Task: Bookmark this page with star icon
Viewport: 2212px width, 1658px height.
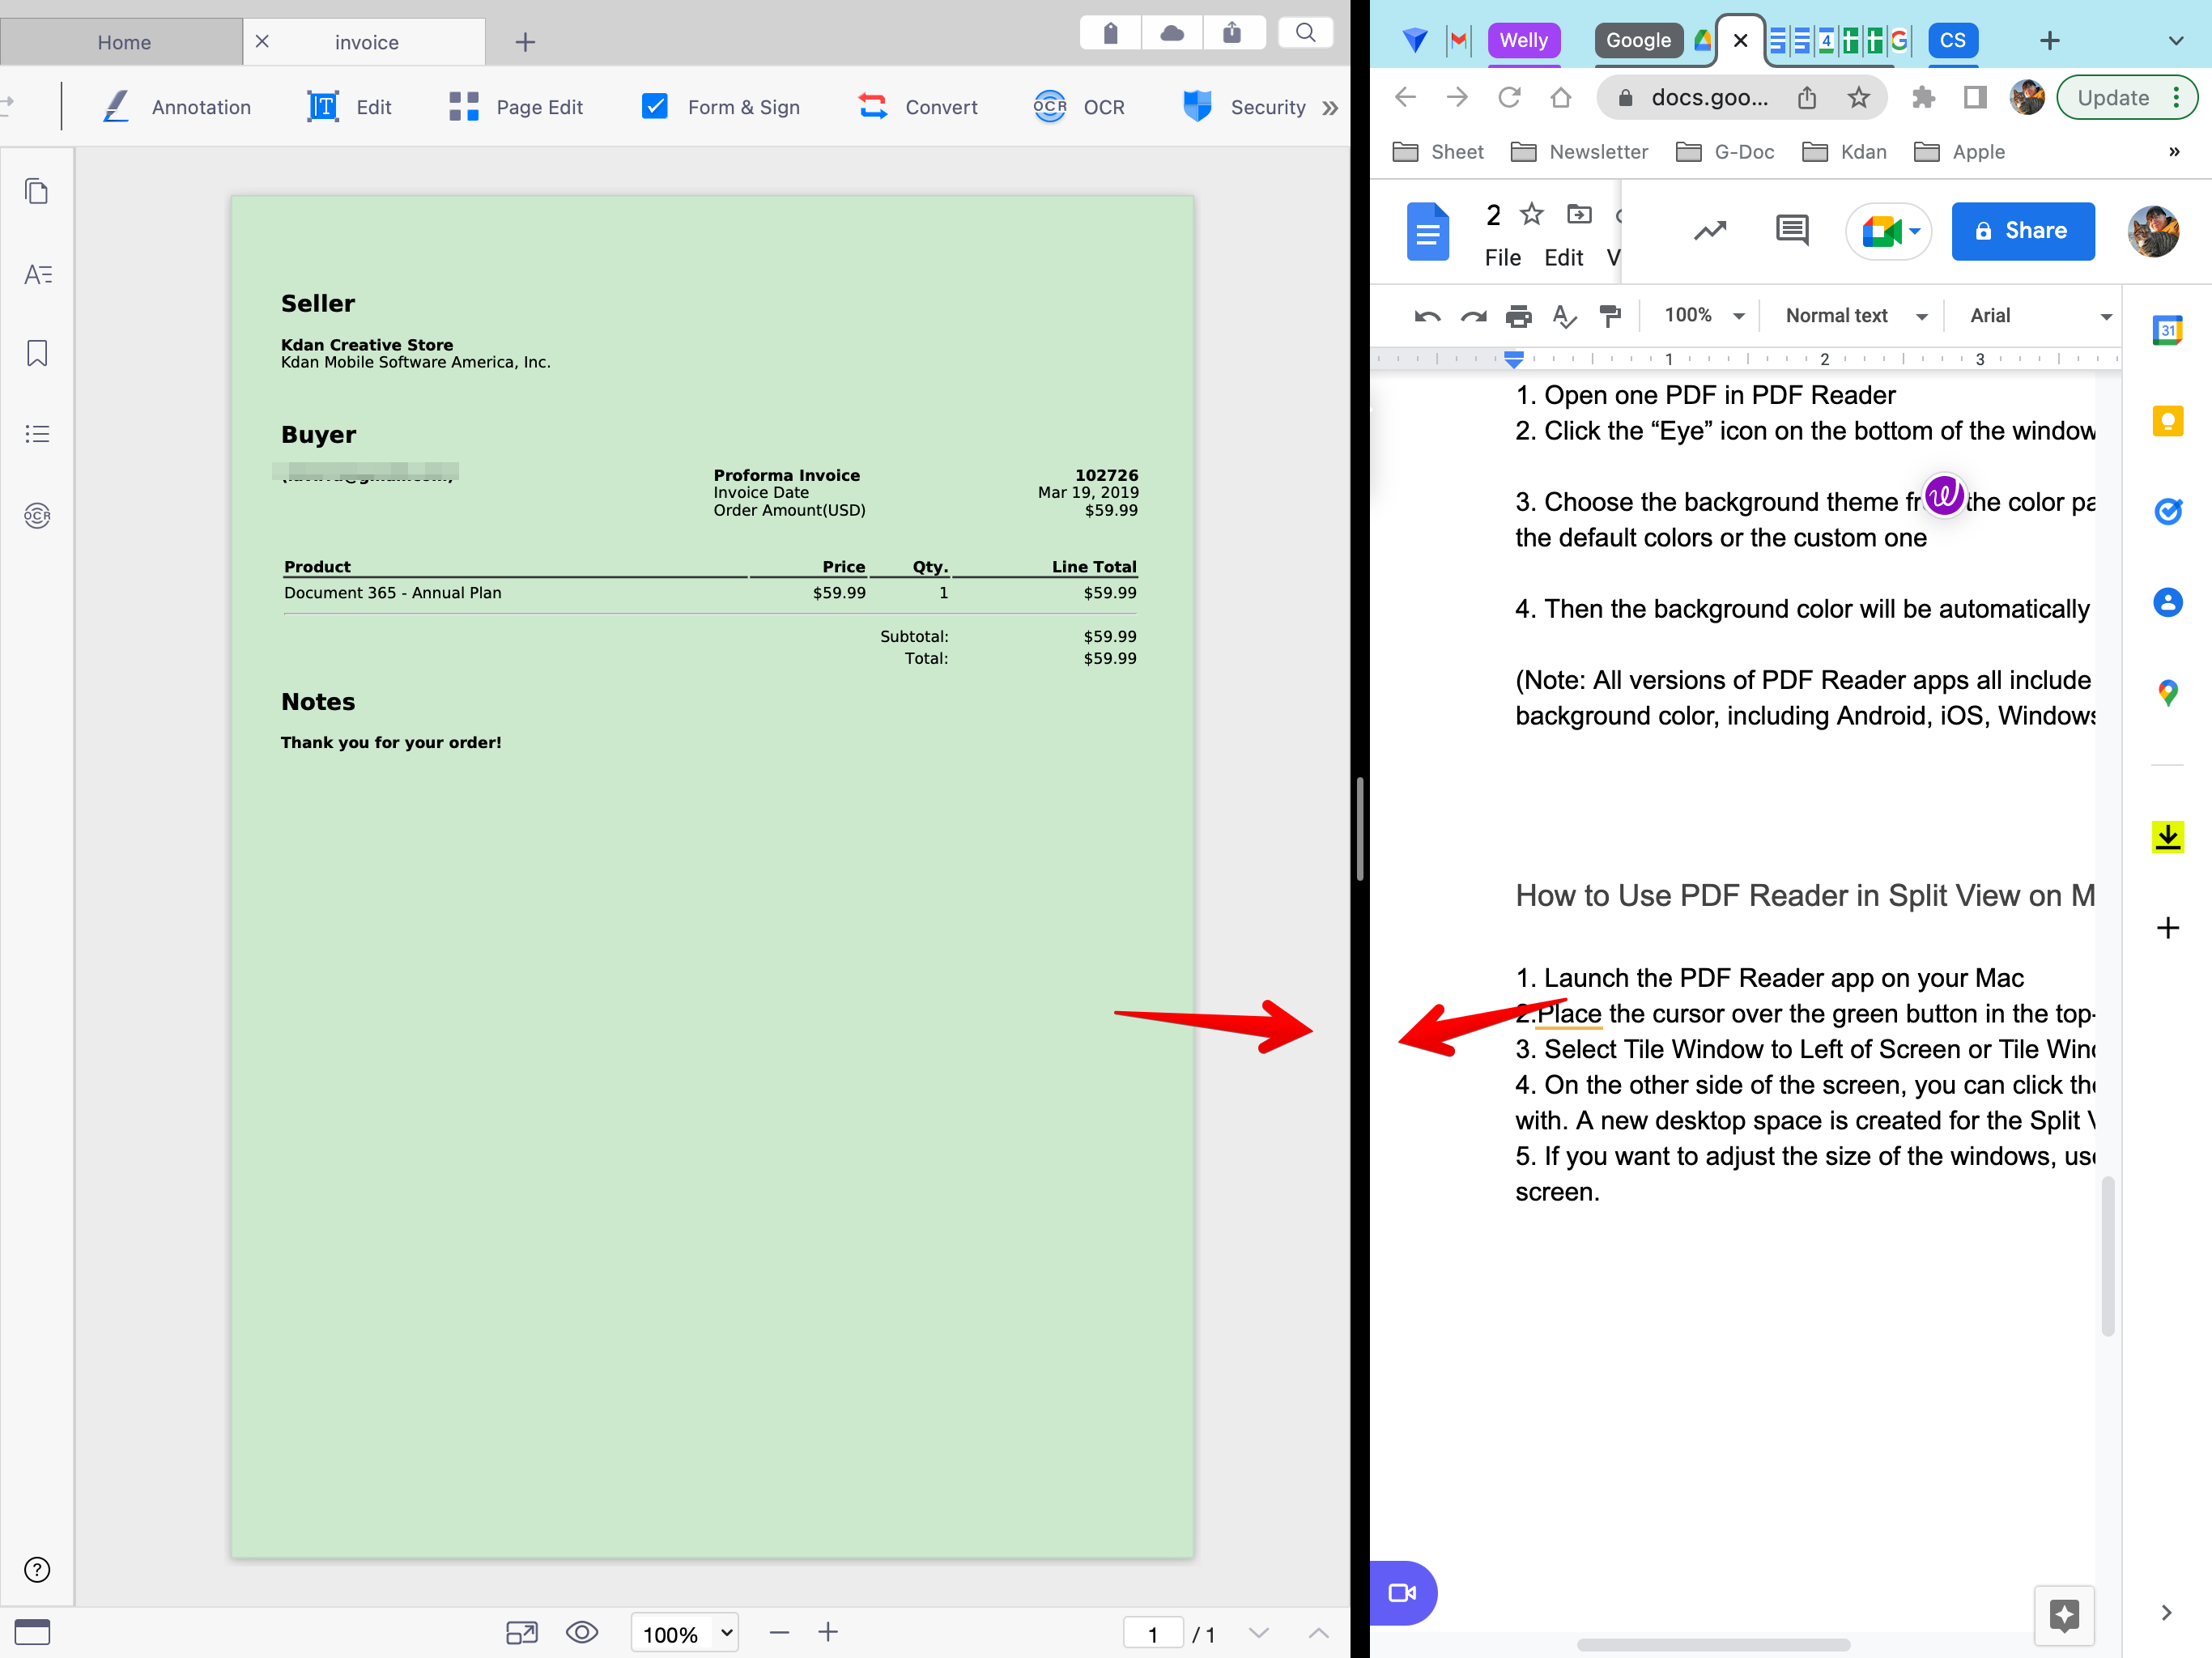Action: (1858, 97)
